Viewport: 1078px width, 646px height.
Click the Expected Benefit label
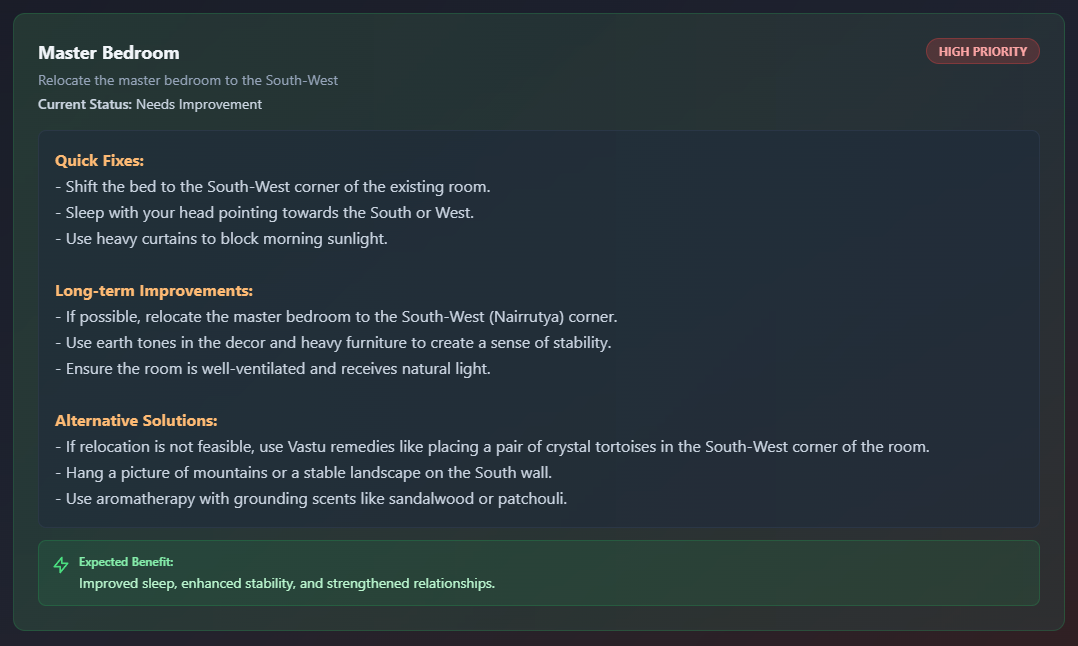click(x=126, y=561)
